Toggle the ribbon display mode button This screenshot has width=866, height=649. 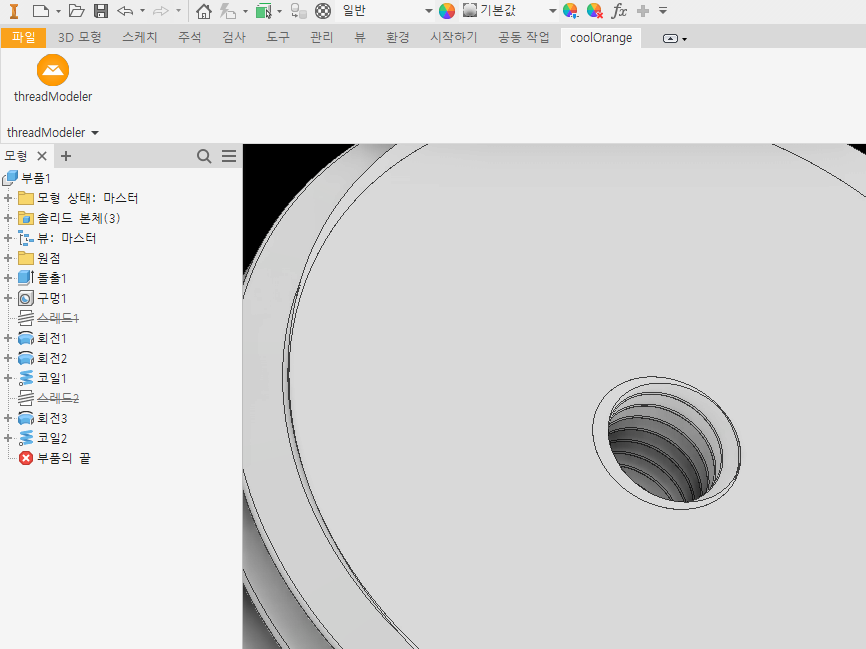[670, 38]
